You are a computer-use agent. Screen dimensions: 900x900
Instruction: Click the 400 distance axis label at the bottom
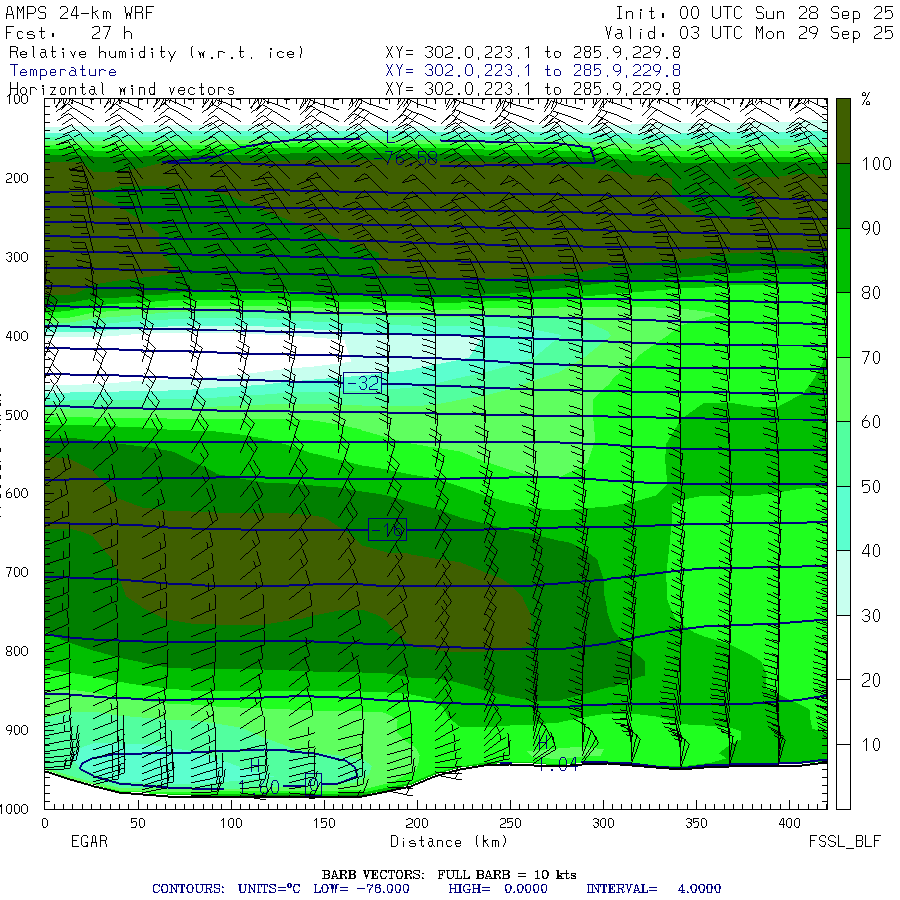coord(789,823)
